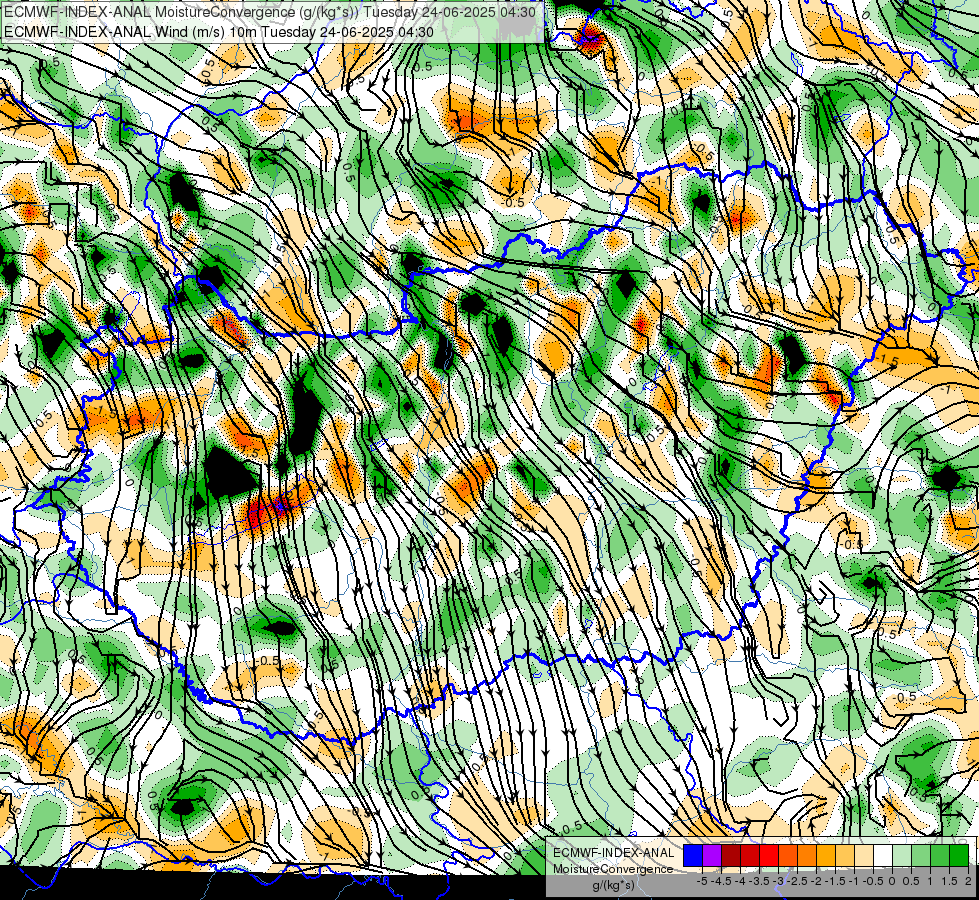Click the orange legend swatch between -2.5 and -2
979x900 pixels.
pyautogui.click(x=807, y=856)
